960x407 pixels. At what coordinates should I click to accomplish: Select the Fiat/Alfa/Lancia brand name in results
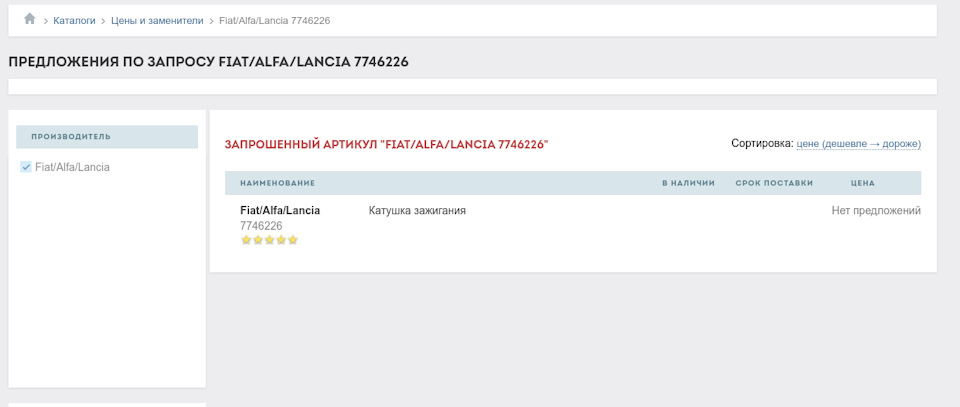280,211
